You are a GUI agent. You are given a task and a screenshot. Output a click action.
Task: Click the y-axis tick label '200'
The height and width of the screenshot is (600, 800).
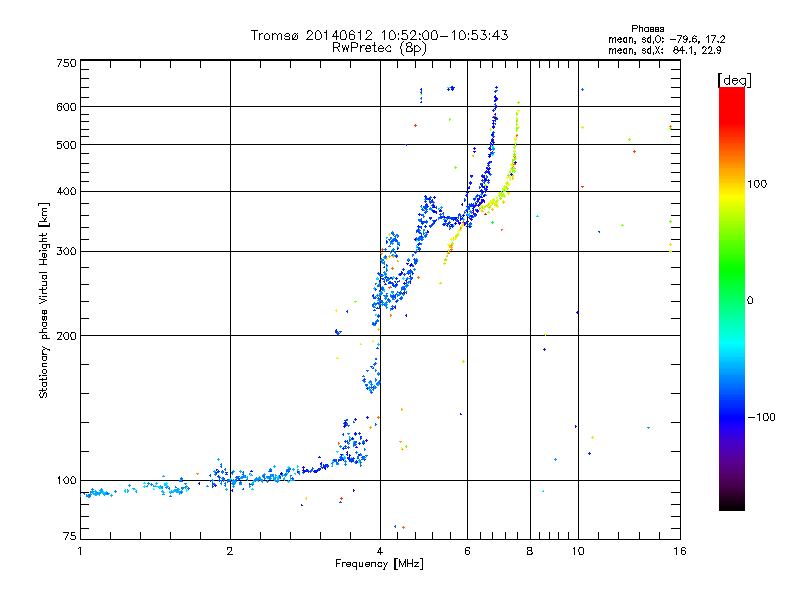[x=66, y=336]
